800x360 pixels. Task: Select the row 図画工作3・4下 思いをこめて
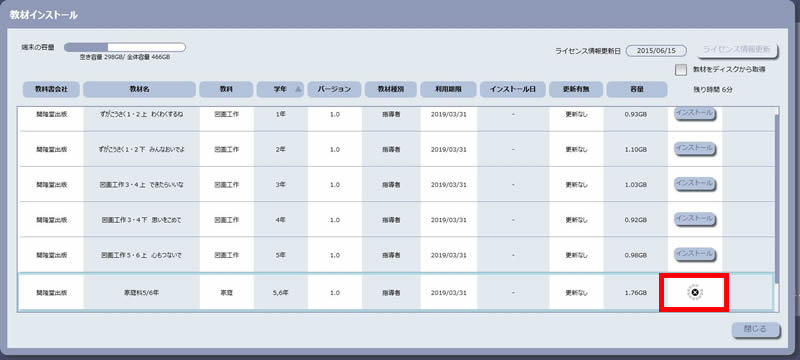coord(396,220)
